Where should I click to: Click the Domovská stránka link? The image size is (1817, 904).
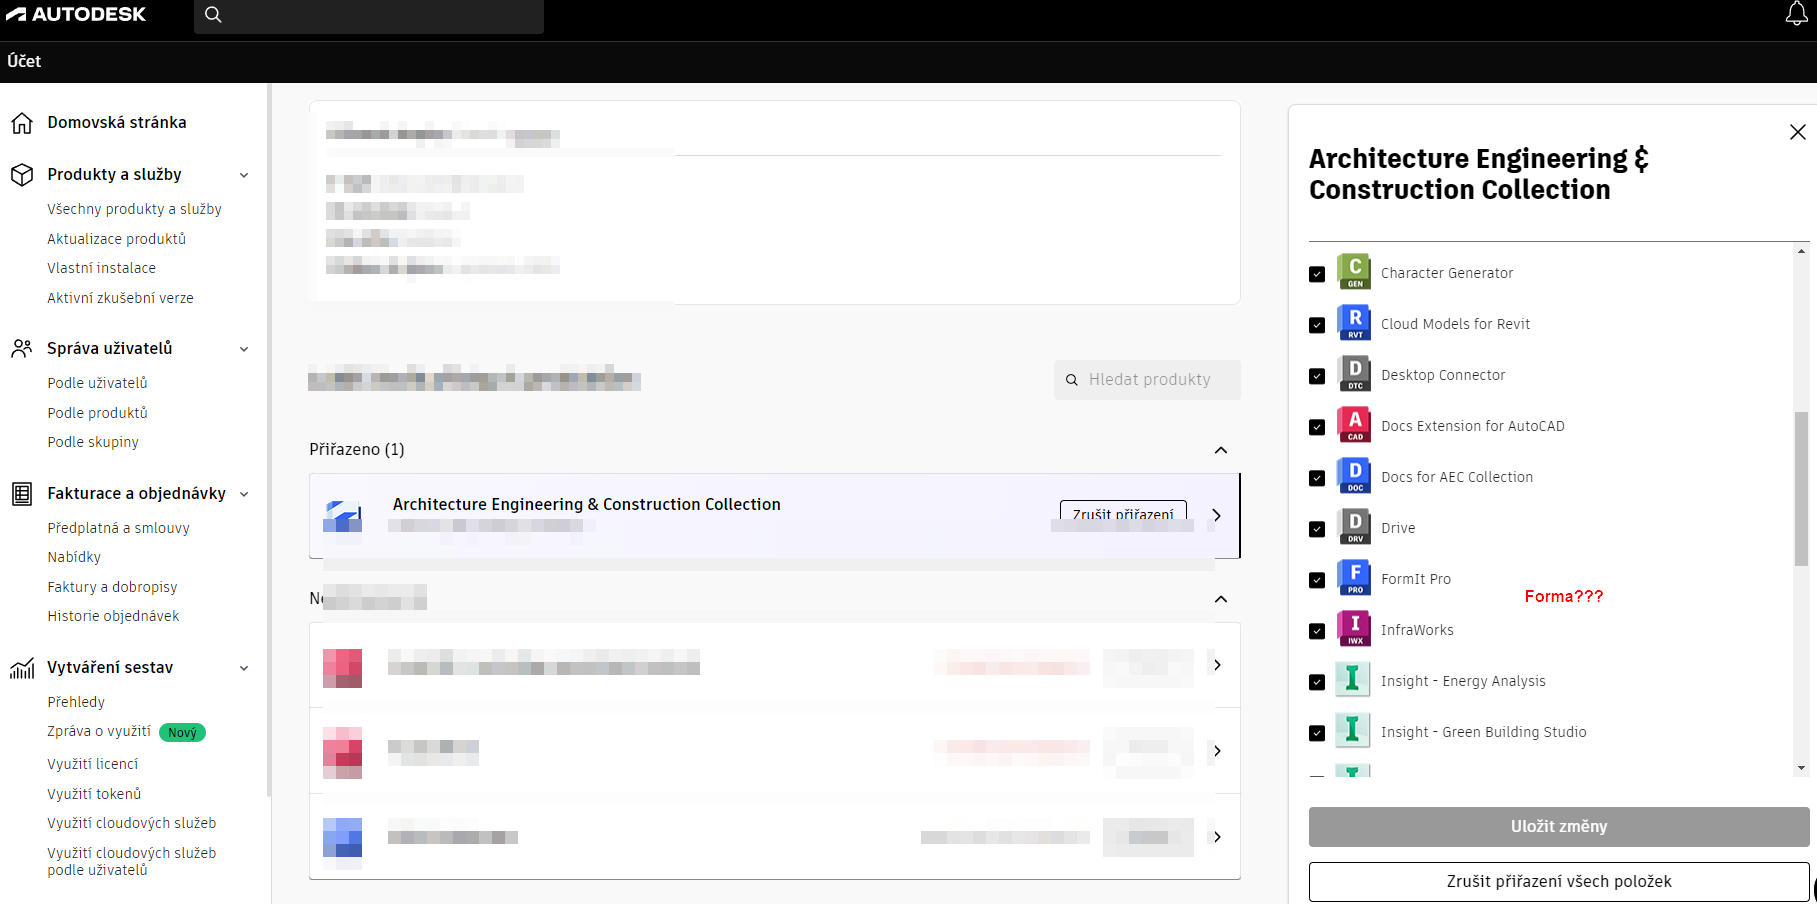click(117, 123)
